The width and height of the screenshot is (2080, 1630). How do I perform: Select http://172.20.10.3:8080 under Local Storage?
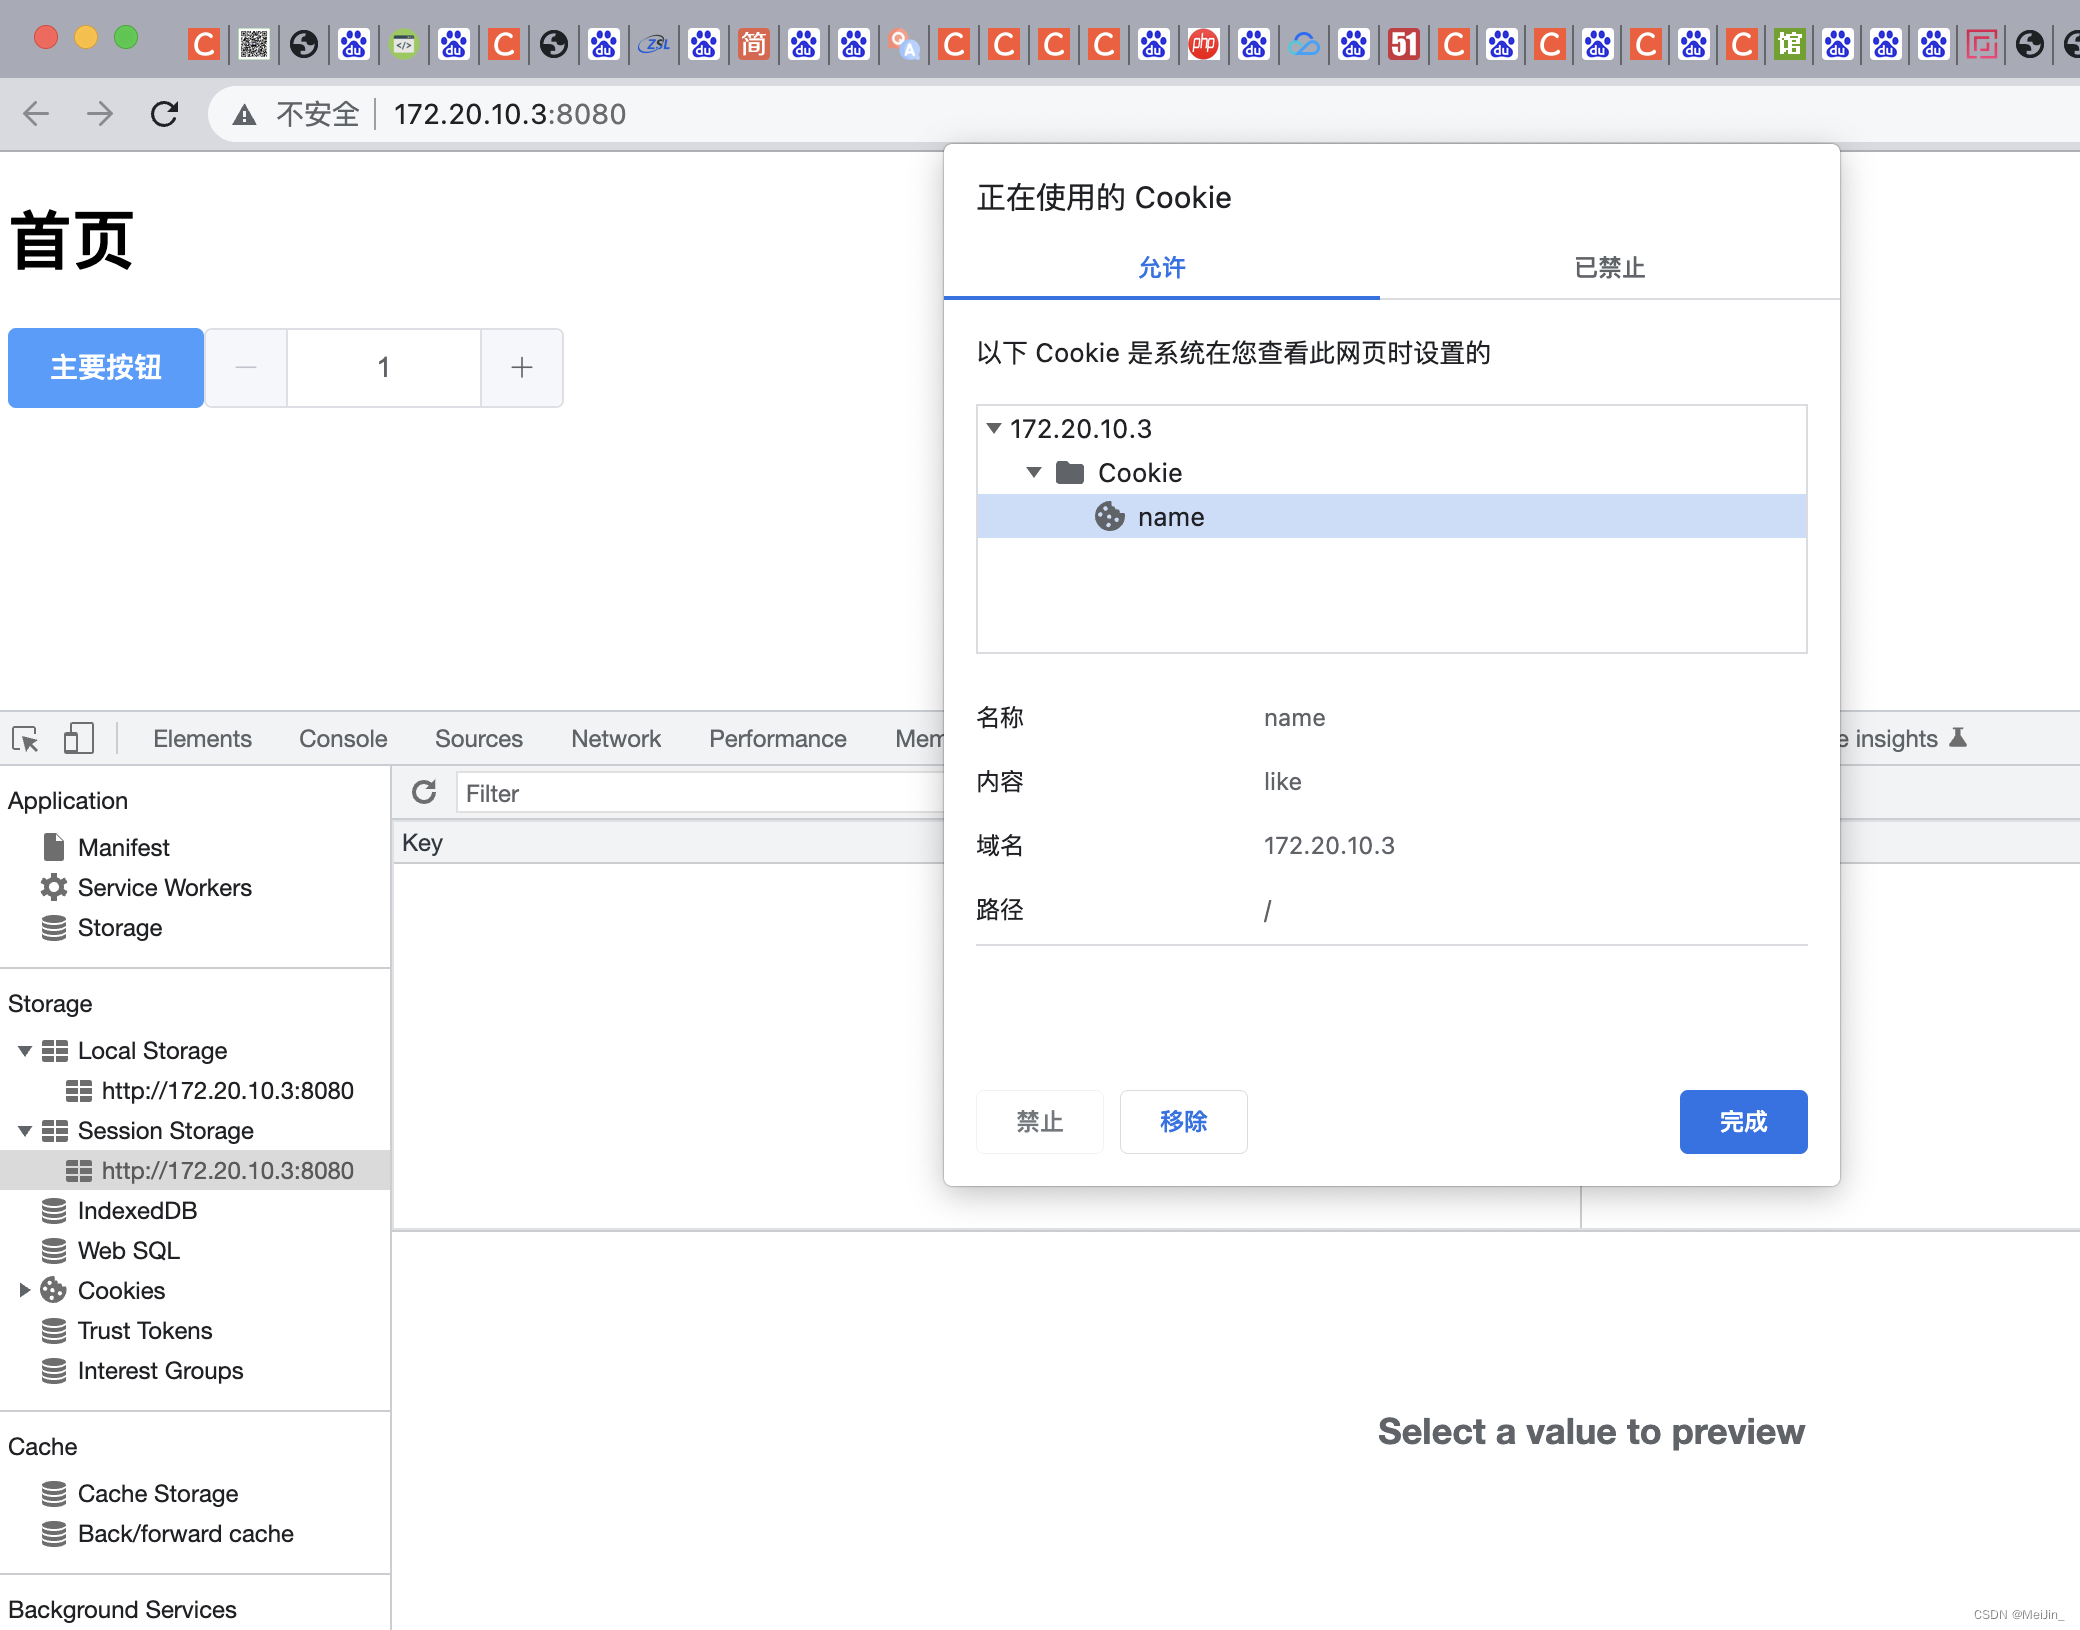tap(228, 1090)
